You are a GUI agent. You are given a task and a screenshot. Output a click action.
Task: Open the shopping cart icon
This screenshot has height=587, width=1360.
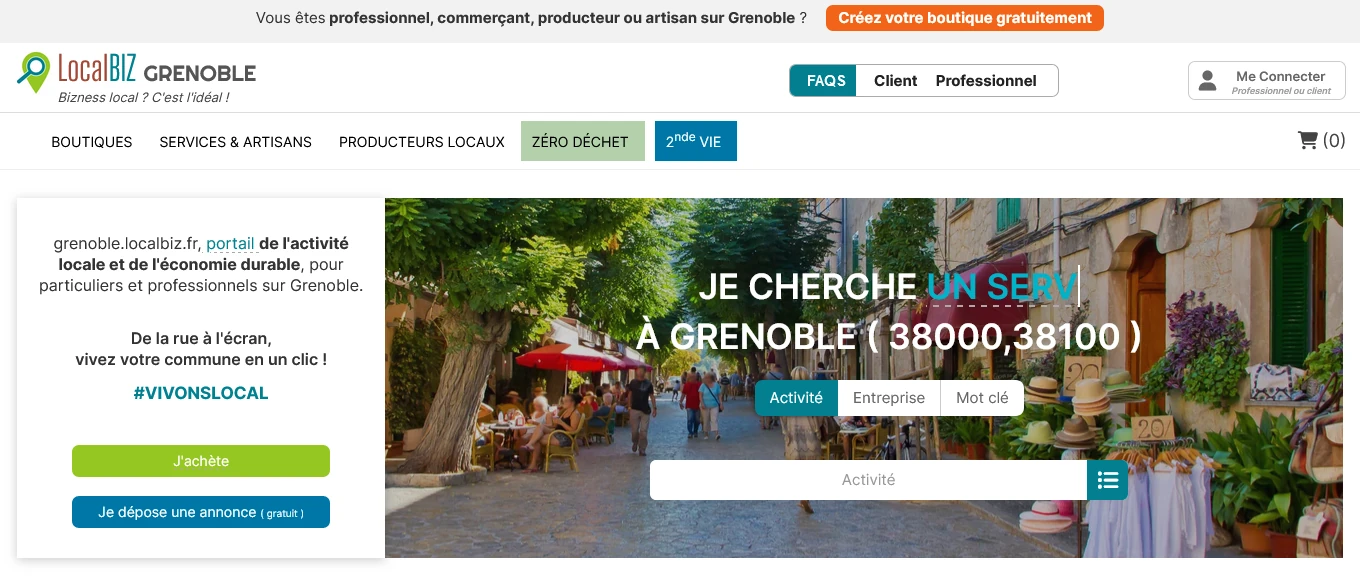[1307, 141]
